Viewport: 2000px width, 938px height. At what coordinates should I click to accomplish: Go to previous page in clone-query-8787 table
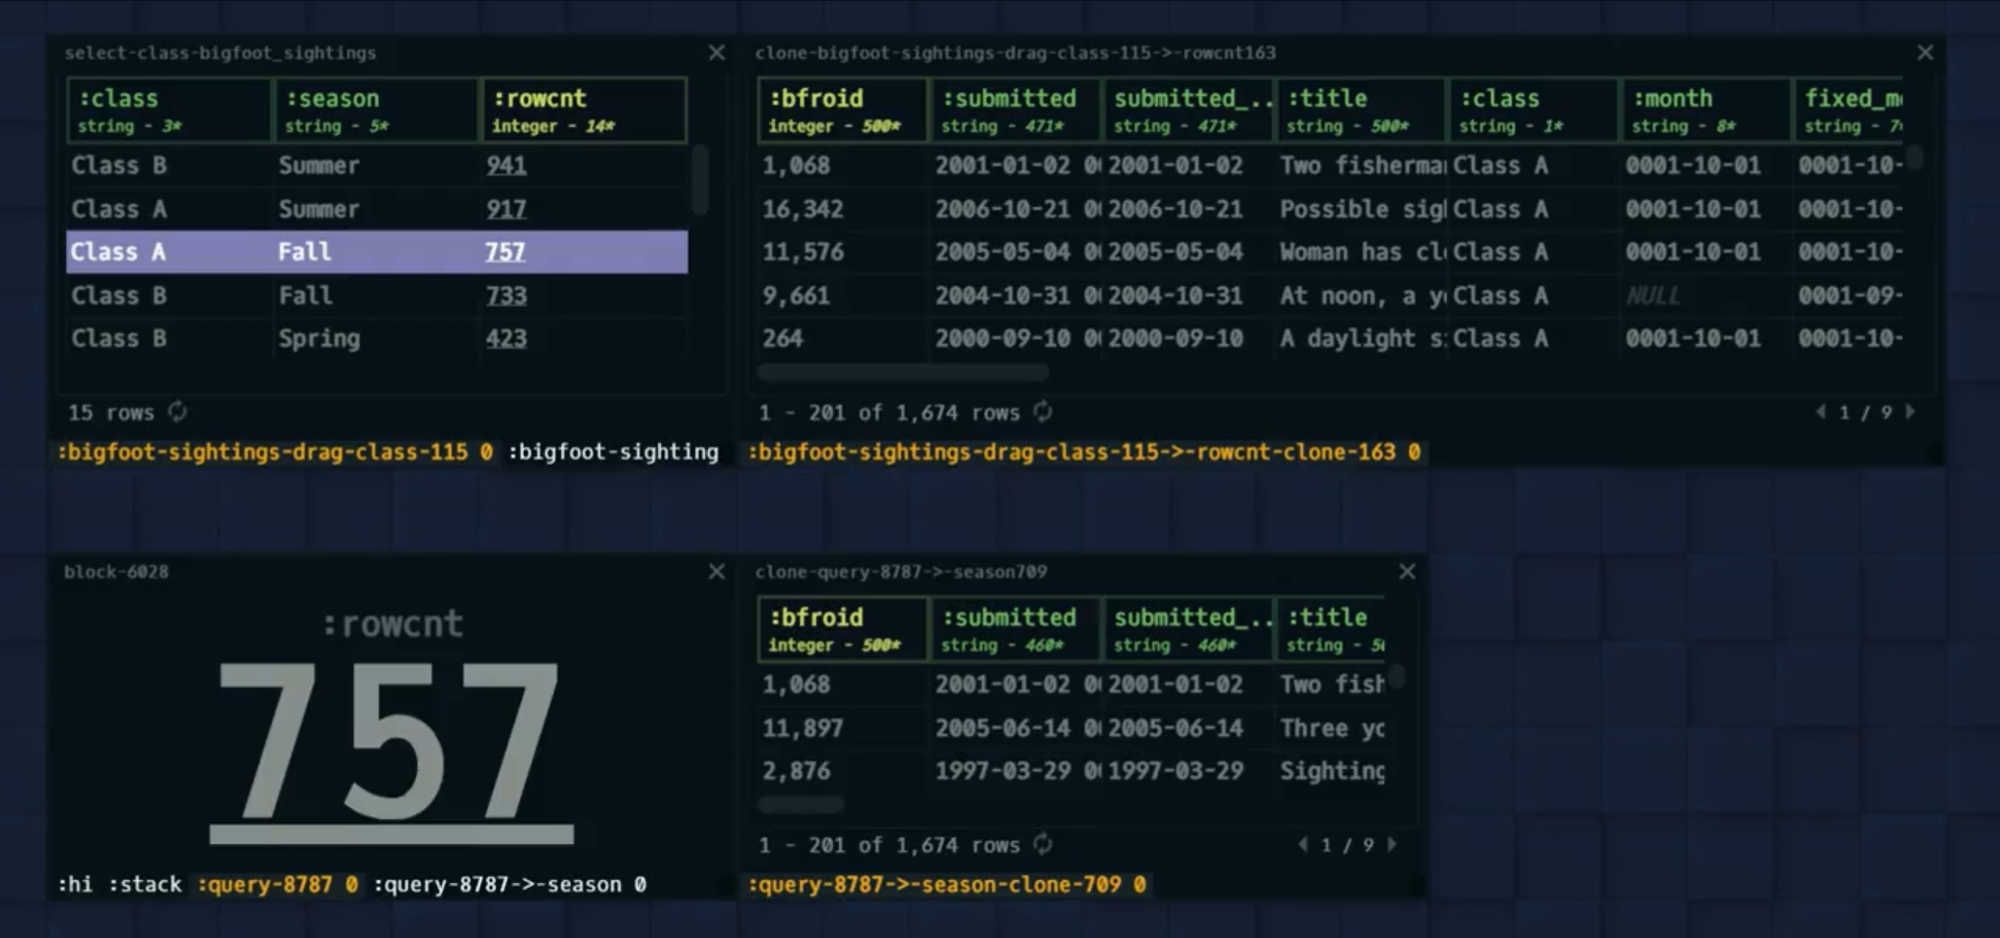[x=1303, y=845]
